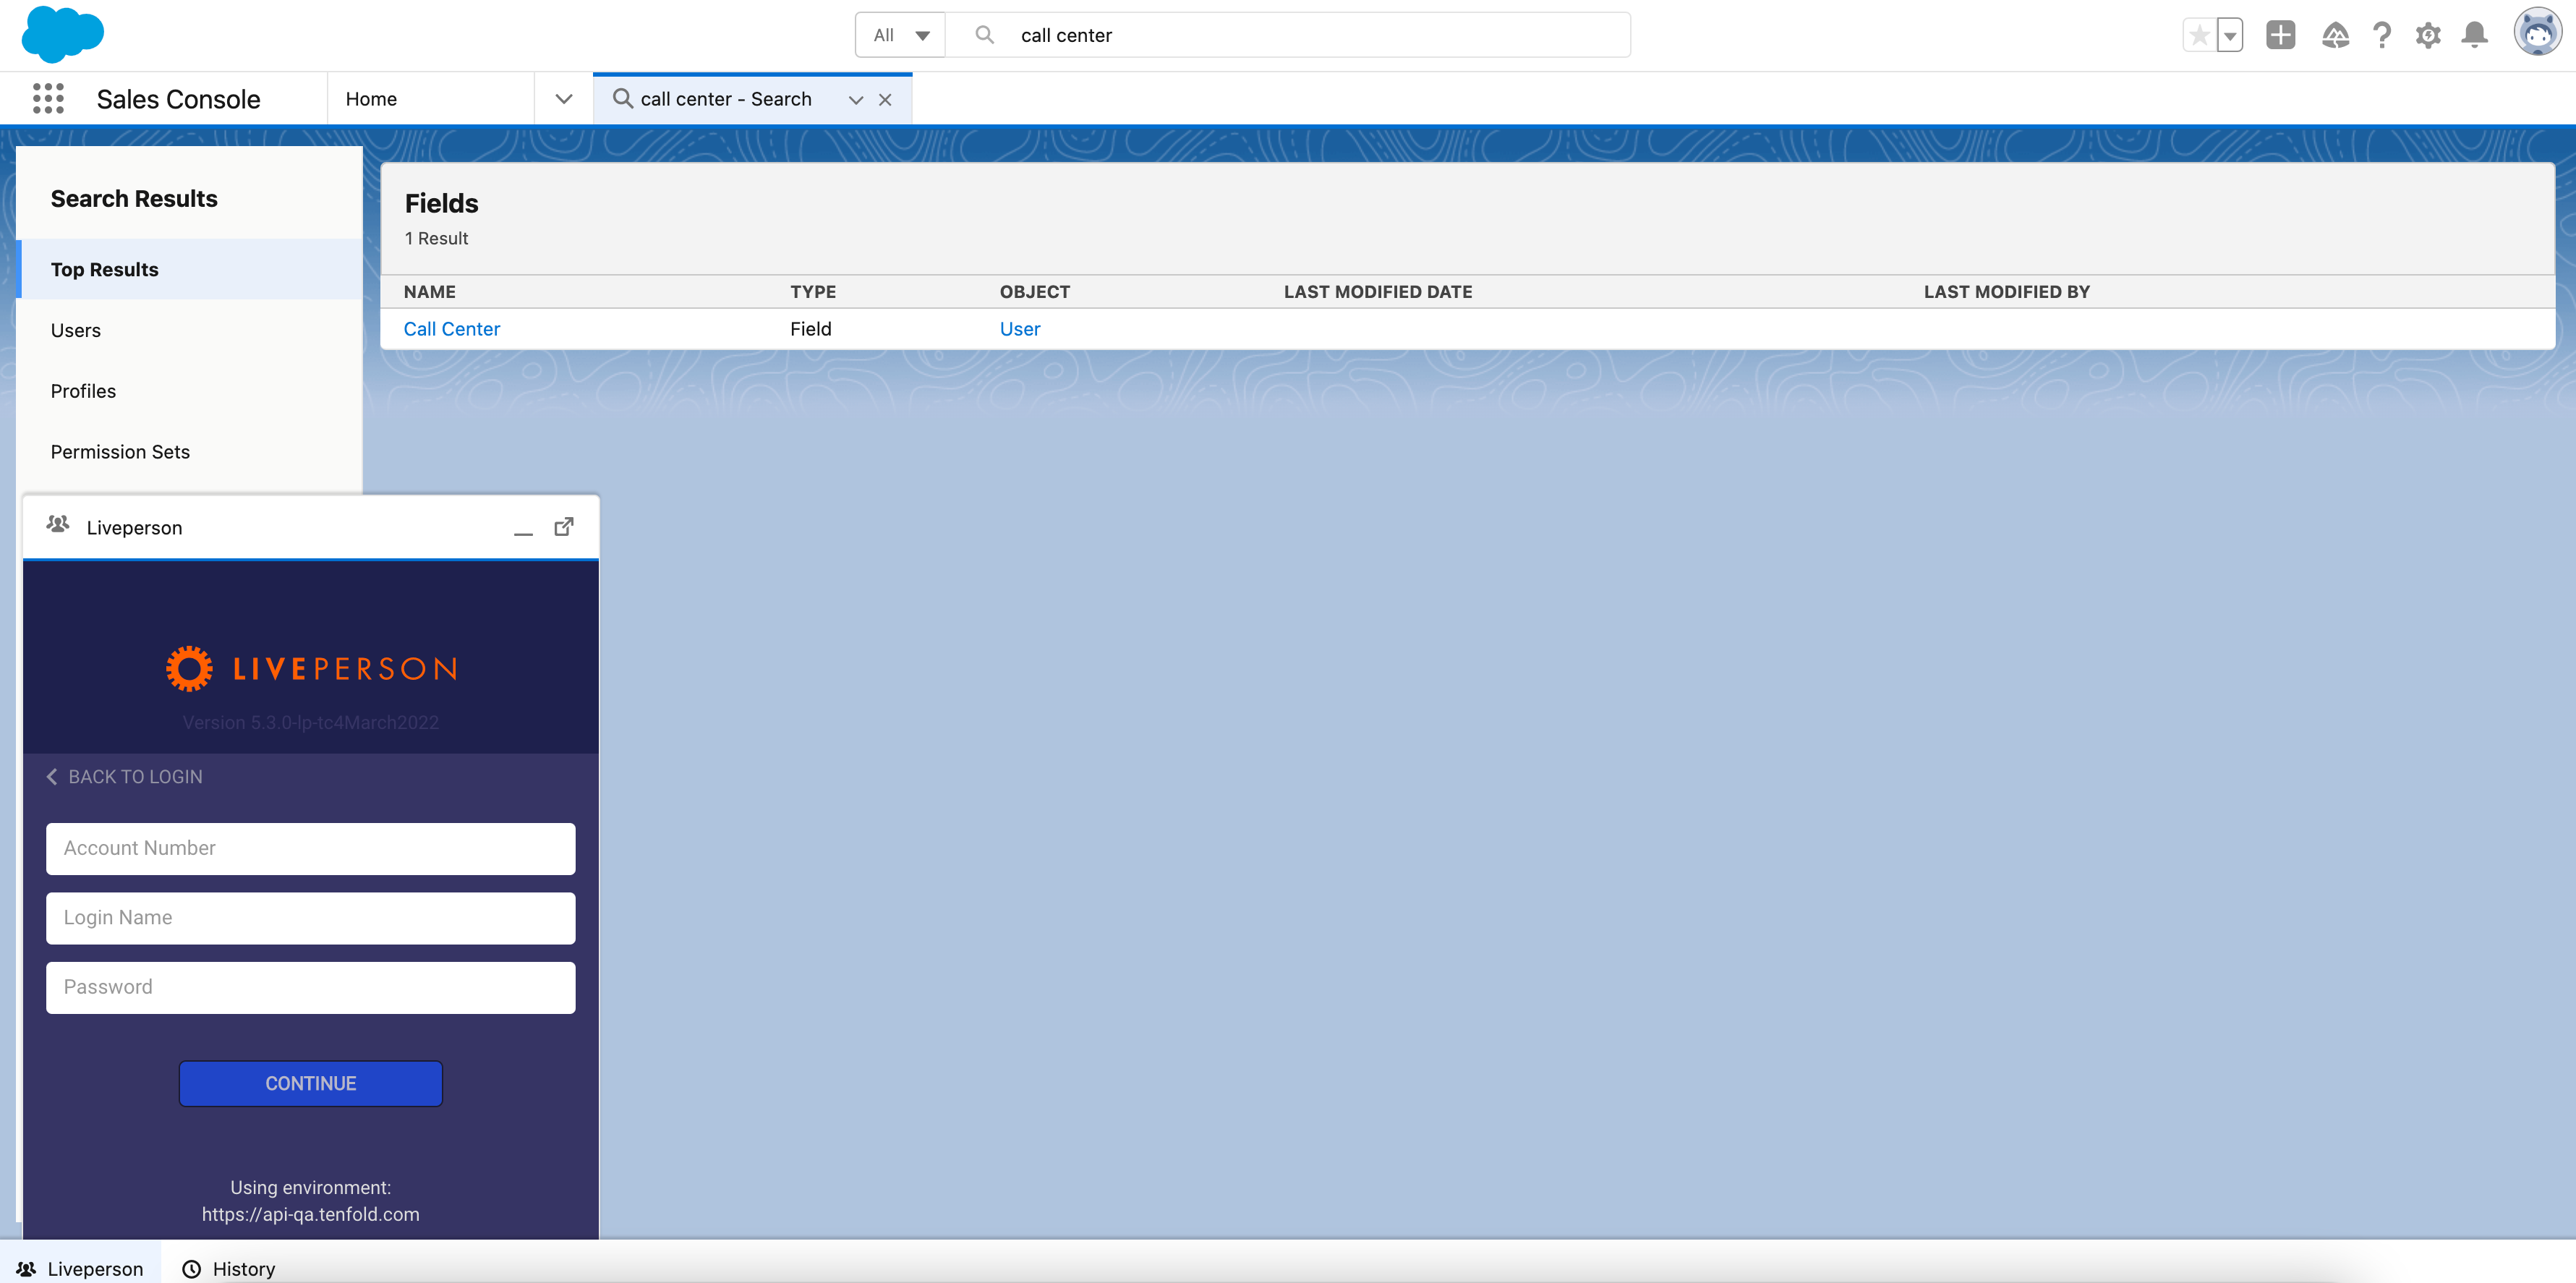
Task: Open call center search tab actions chevron
Action: tap(856, 99)
